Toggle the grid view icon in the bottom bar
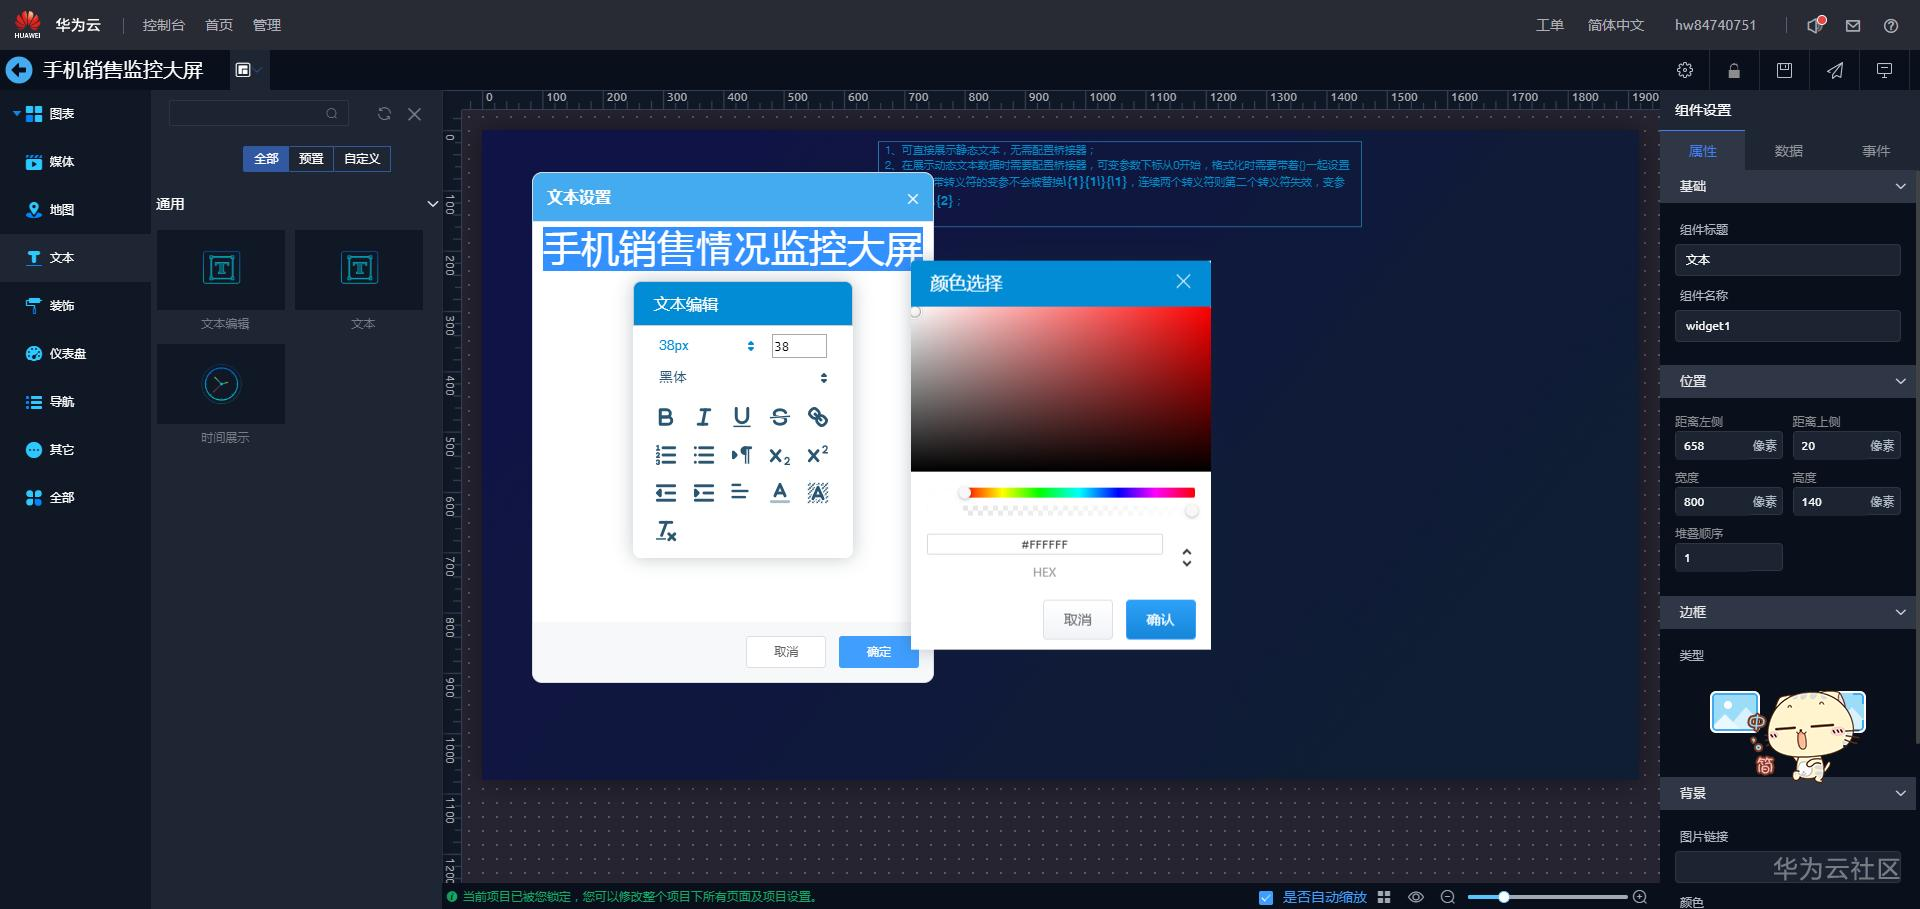This screenshot has width=1920, height=909. point(1384,897)
